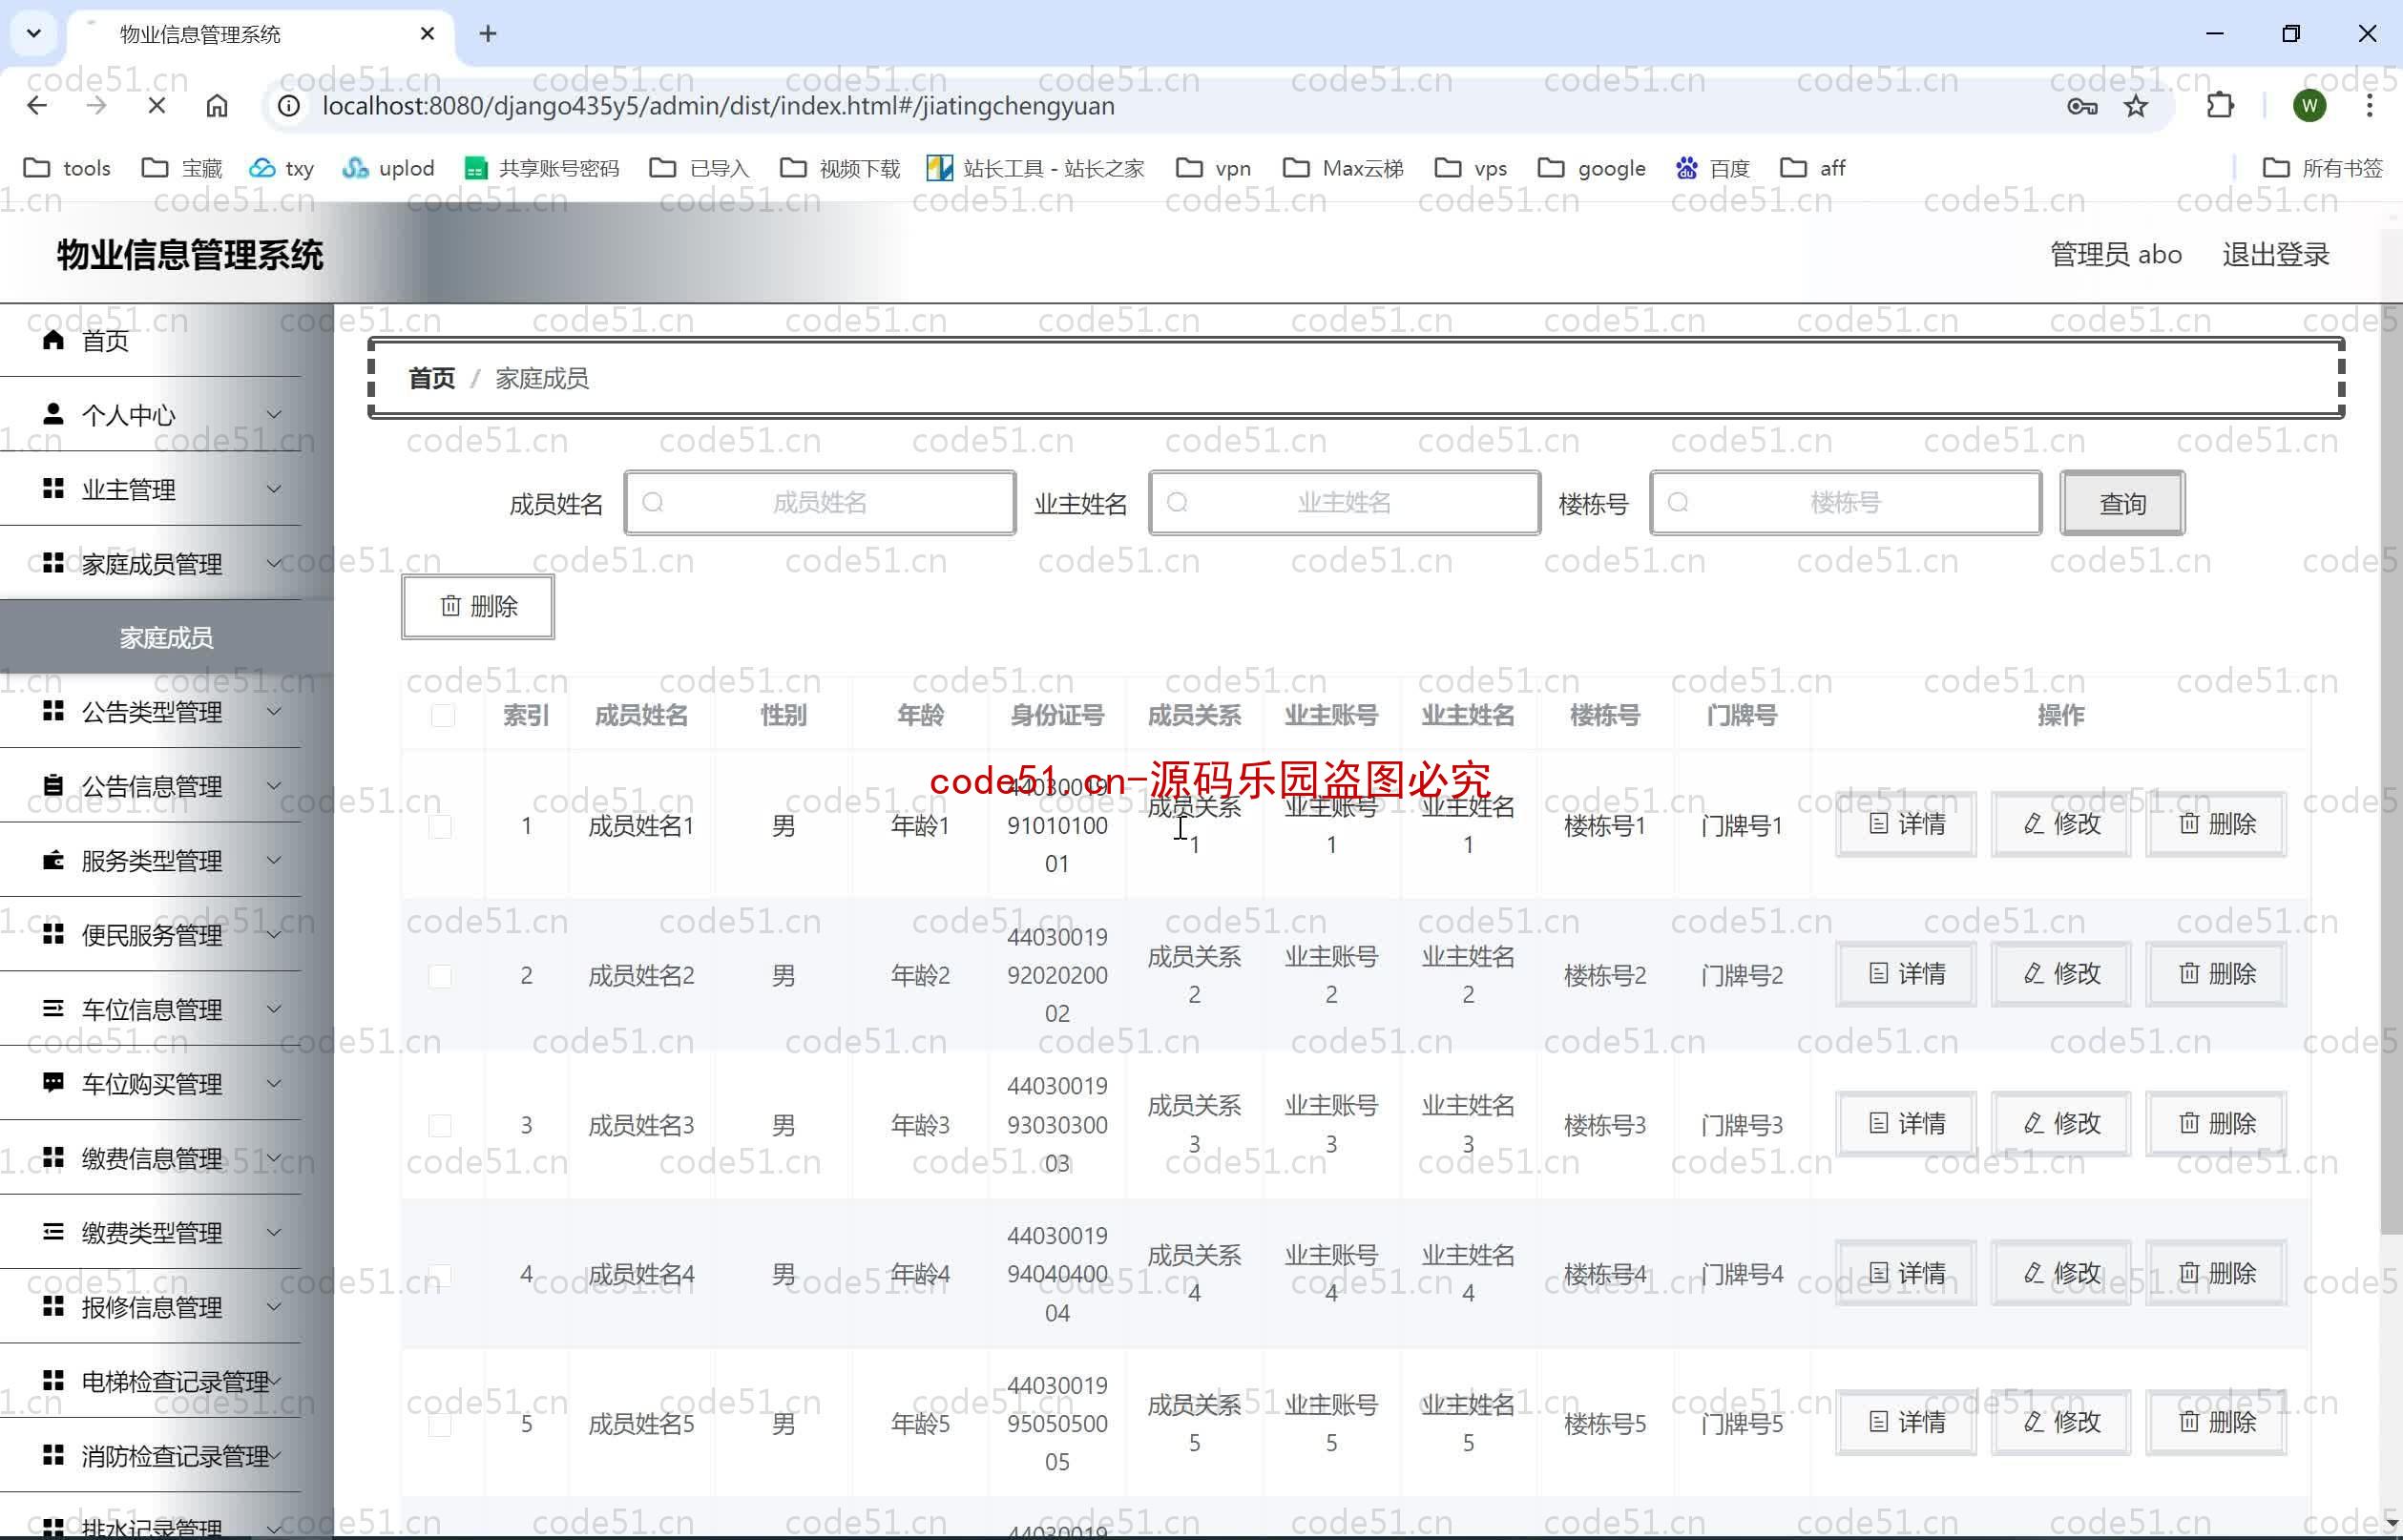Click the list icon beside 缴费类型管理
This screenshot has width=2403, height=1540.
54,1231
